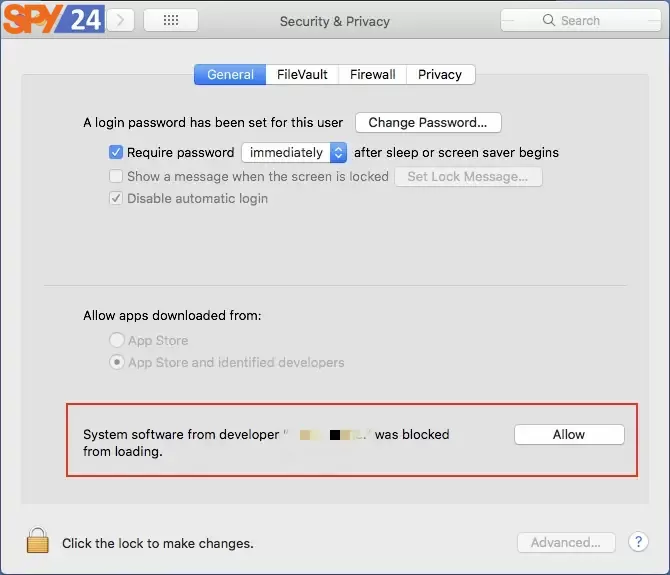Toggle the Require password checkbox
The image size is (670, 575).
[116, 152]
